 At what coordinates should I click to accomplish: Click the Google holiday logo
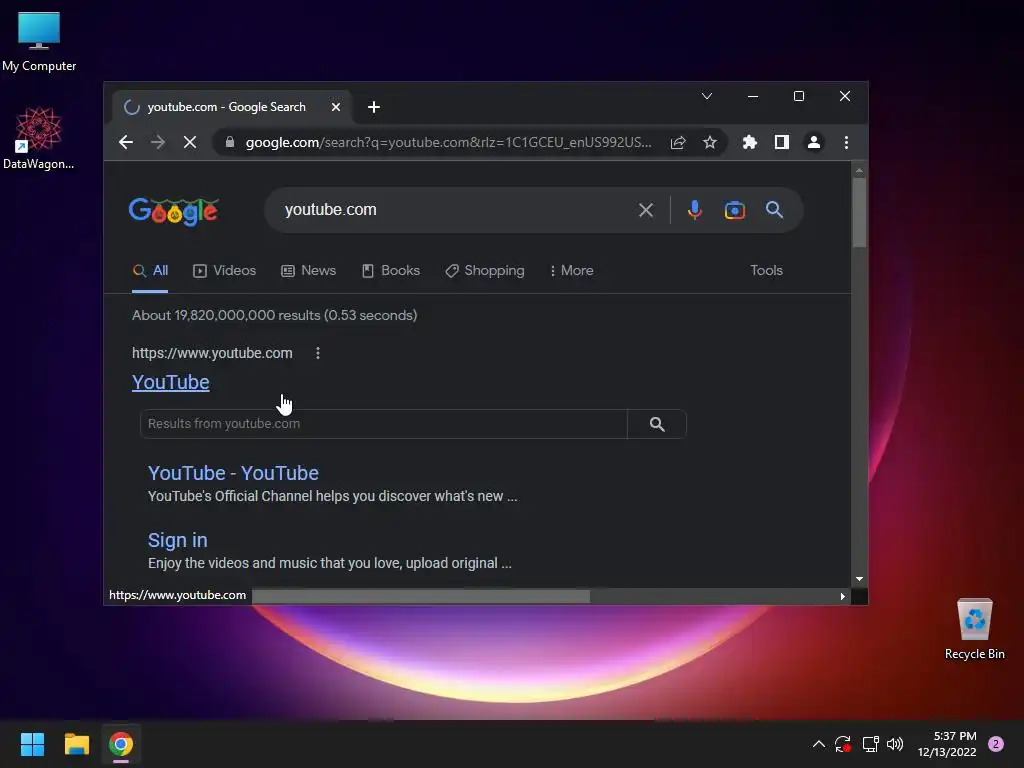174,211
